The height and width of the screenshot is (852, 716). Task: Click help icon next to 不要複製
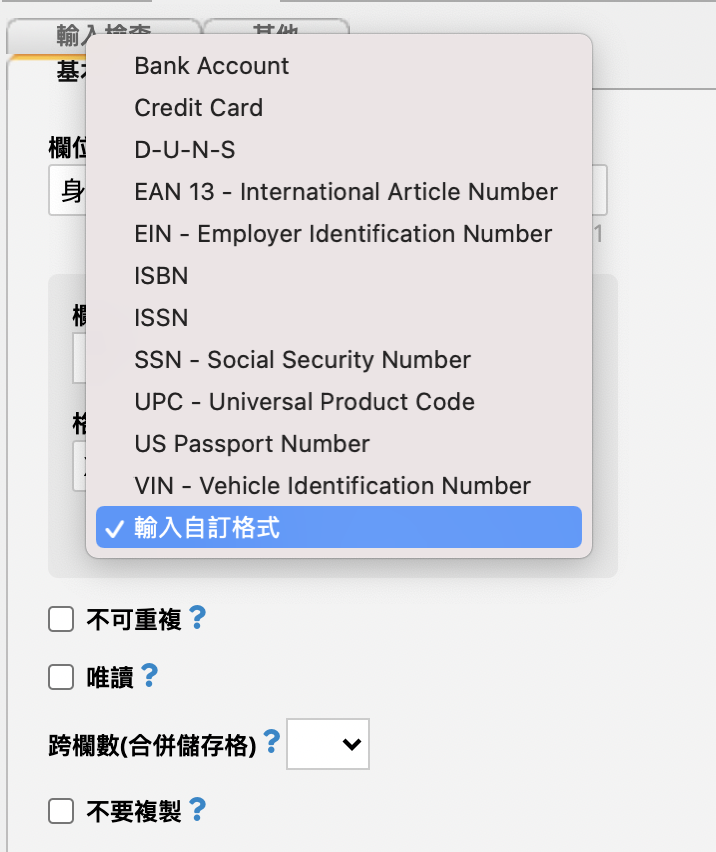tap(197, 810)
